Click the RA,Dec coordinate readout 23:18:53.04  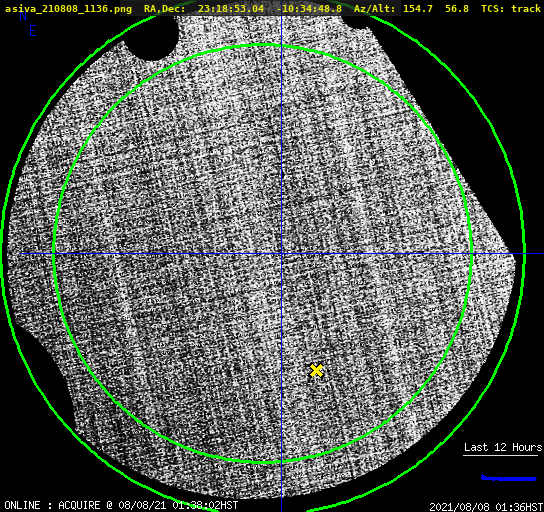pyautogui.click(x=231, y=9)
